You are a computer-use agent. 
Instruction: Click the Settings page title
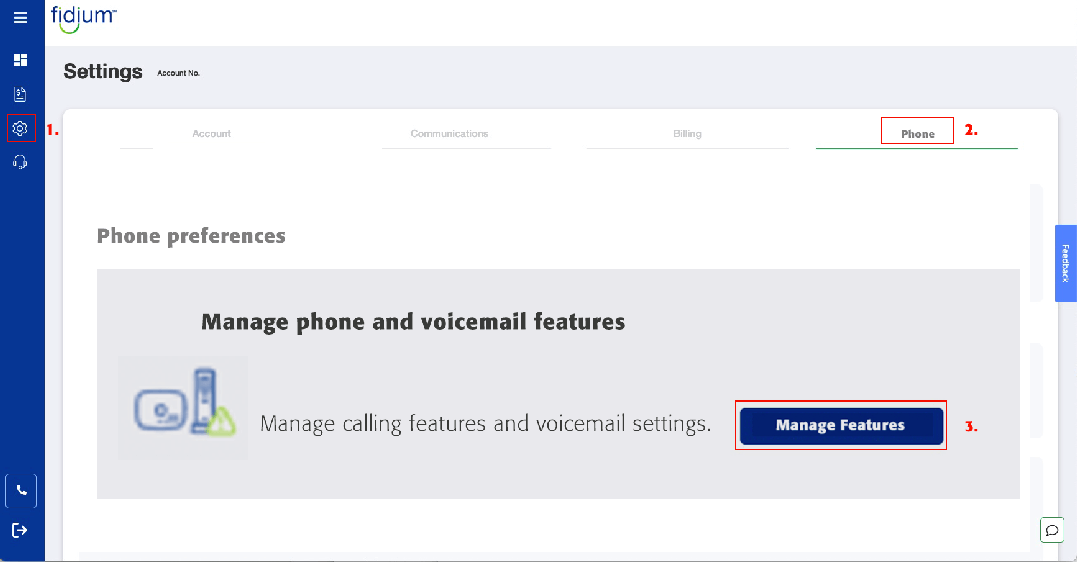tap(103, 72)
